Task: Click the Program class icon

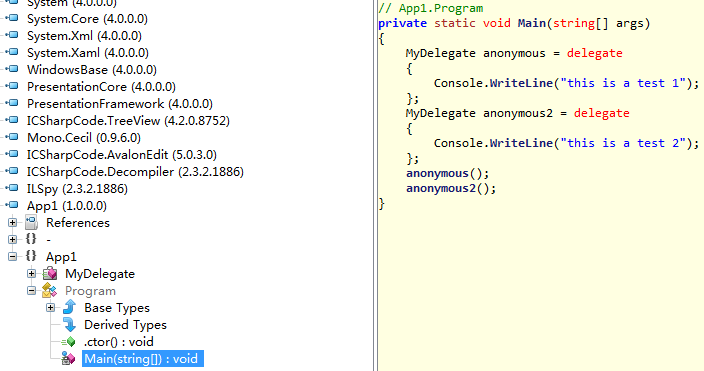Action: [49, 291]
